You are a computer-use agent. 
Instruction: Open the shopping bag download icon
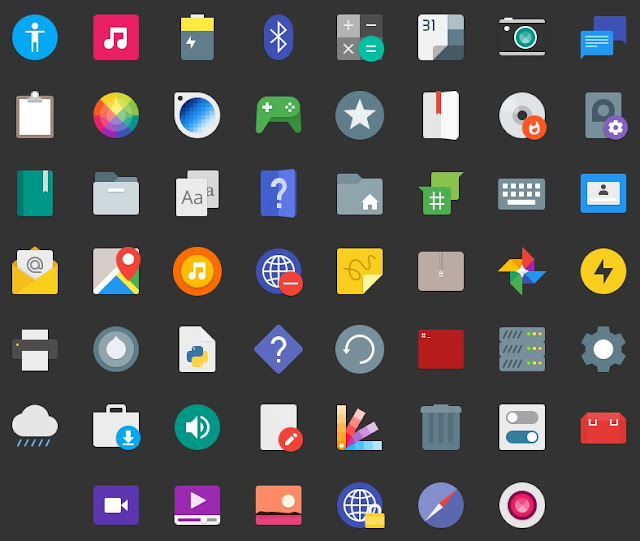tap(117, 427)
